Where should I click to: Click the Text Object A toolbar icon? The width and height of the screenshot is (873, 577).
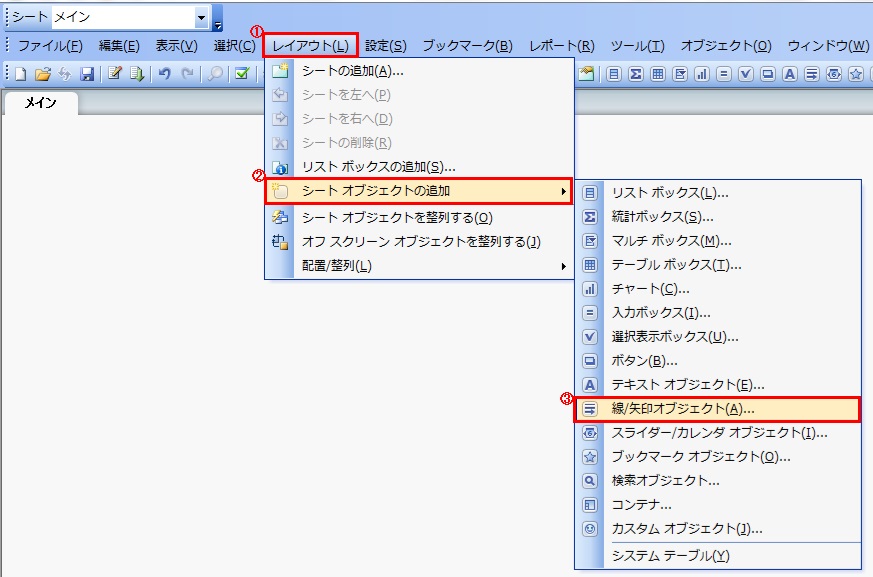pyautogui.click(x=789, y=74)
